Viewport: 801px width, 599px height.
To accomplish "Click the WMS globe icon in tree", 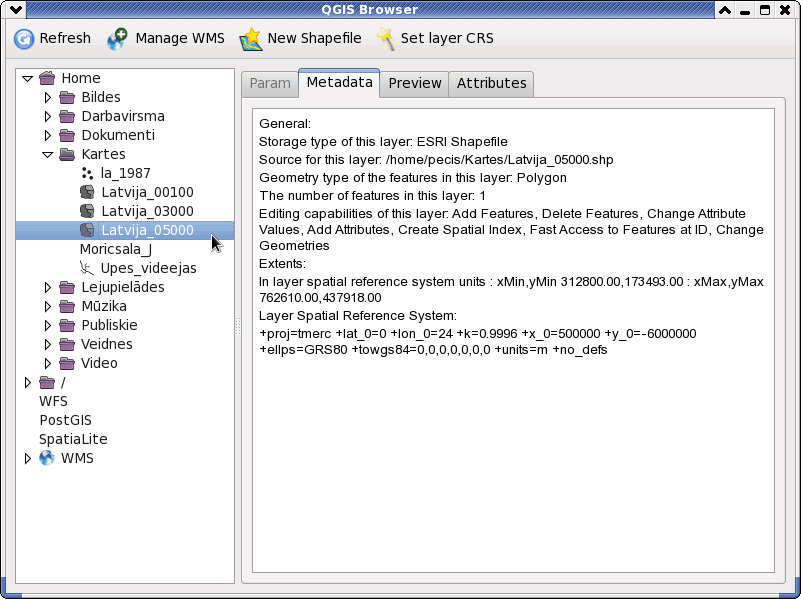I will 47,458.
